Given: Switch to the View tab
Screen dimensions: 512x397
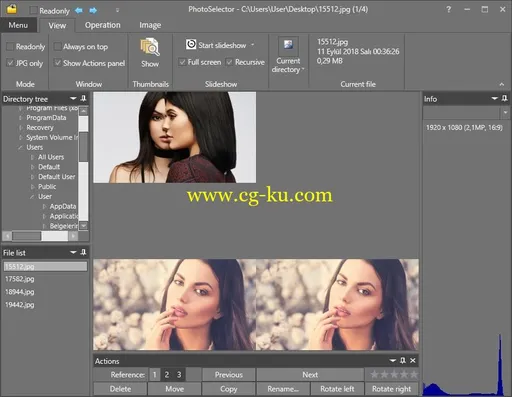Looking at the screenshot, I should tap(57, 25).
